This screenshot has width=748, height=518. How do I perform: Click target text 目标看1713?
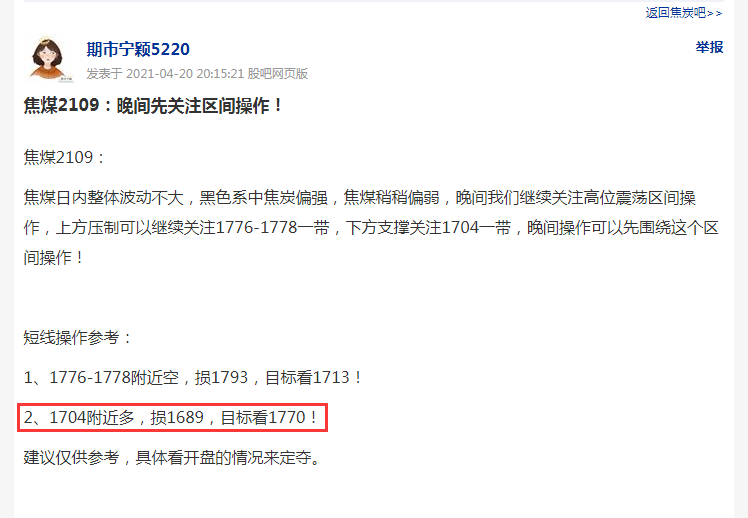(307, 377)
